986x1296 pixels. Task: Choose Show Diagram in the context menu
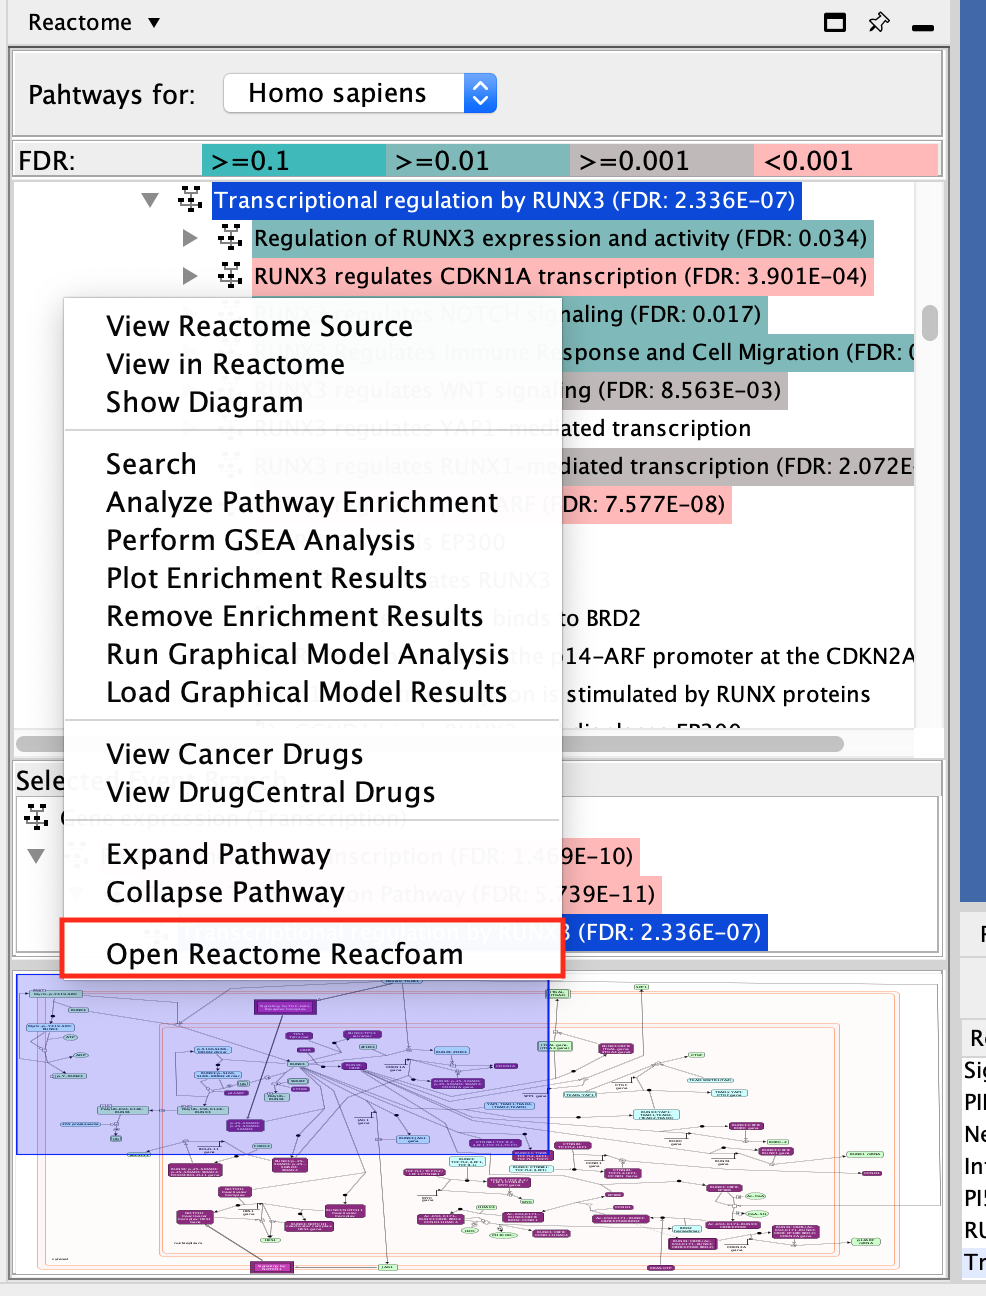tap(205, 402)
